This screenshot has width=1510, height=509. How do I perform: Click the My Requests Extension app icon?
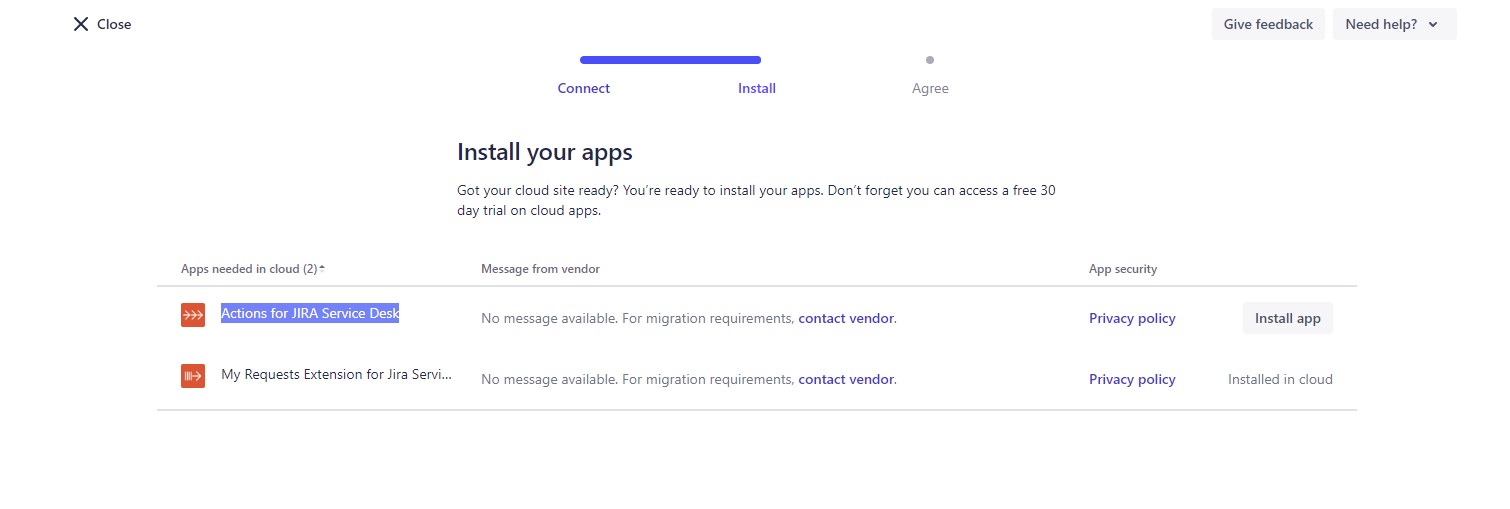click(193, 375)
